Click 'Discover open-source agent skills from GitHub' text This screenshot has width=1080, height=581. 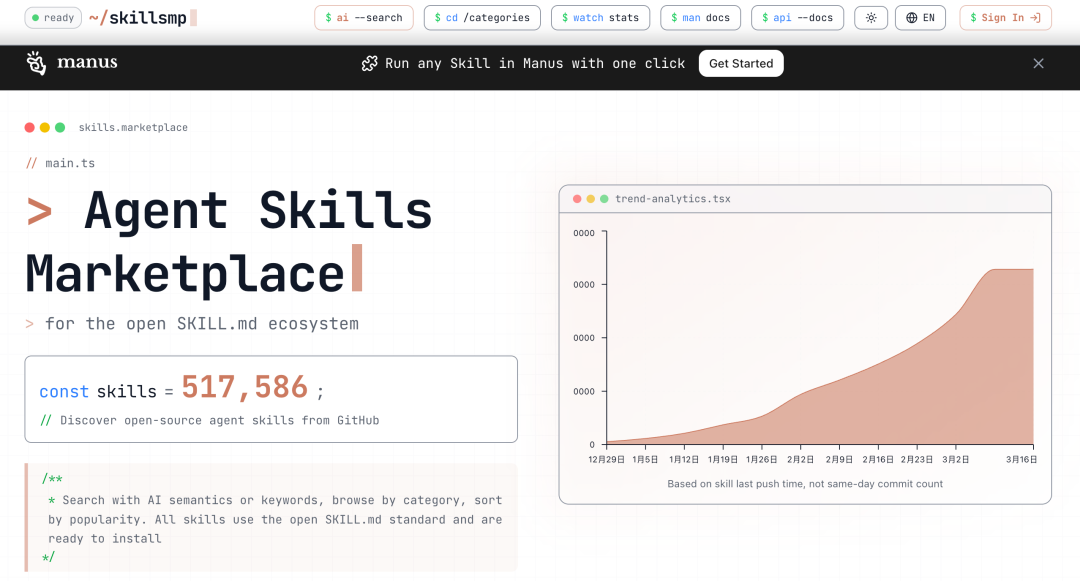(219, 420)
